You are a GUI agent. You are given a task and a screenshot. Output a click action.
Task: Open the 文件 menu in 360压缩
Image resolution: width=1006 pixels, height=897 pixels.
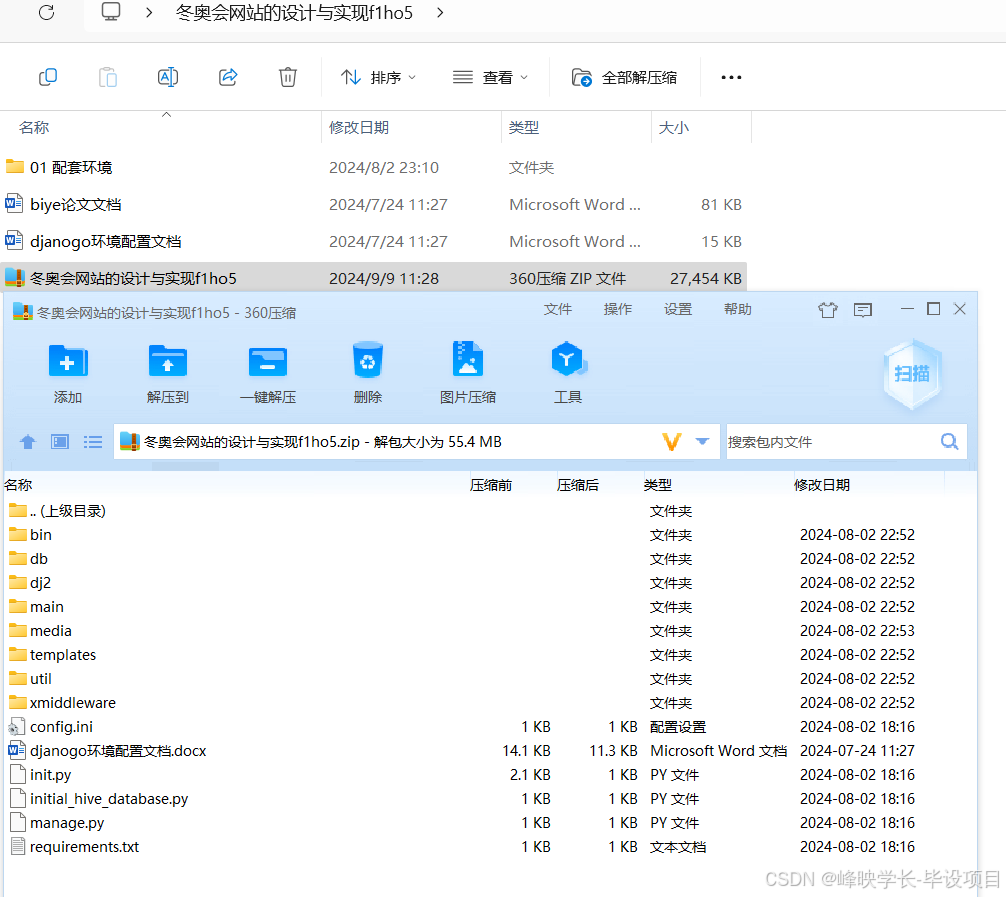(557, 309)
